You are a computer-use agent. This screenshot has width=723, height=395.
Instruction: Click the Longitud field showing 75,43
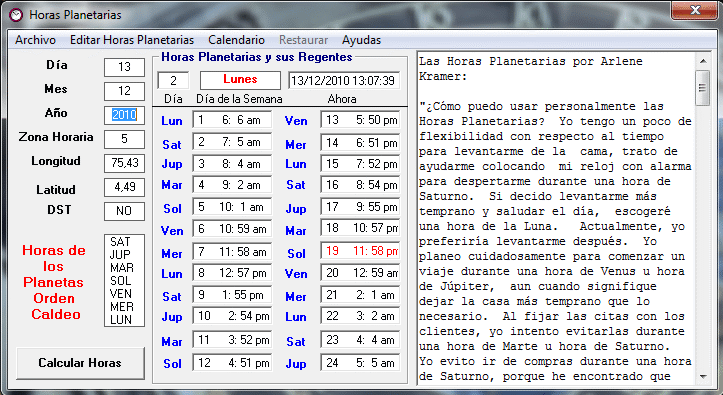click(124, 163)
